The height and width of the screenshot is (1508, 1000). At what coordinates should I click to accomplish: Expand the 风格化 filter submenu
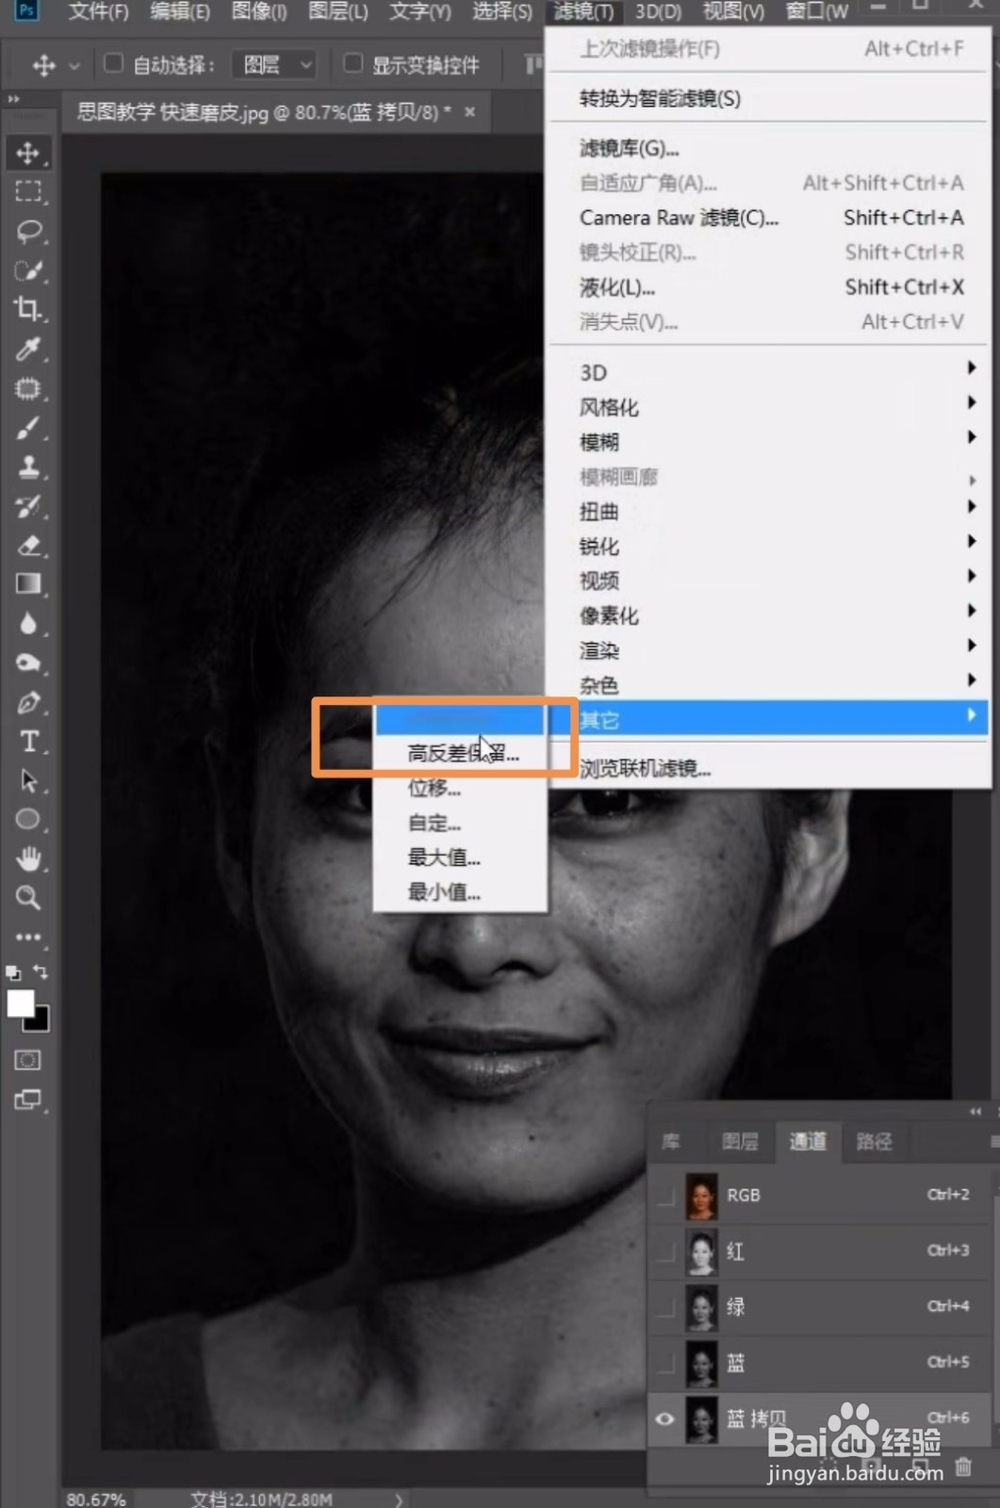pyautogui.click(x=770, y=407)
